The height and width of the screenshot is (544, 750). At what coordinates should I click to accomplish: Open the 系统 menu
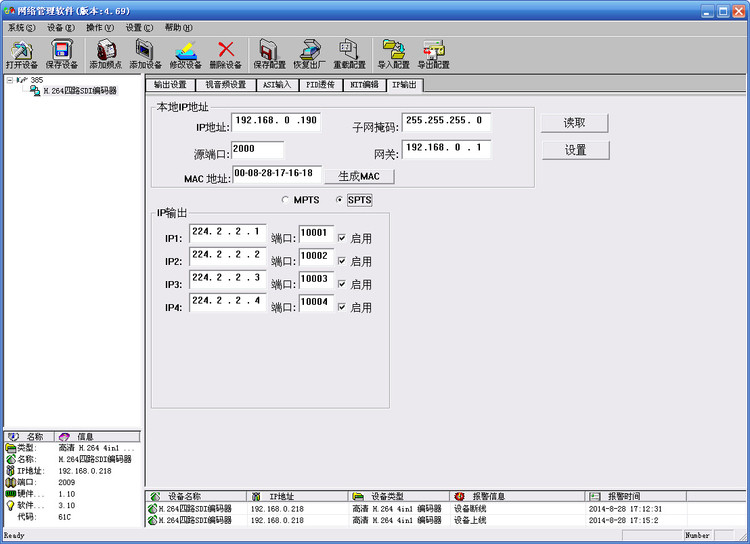click(22, 28)
